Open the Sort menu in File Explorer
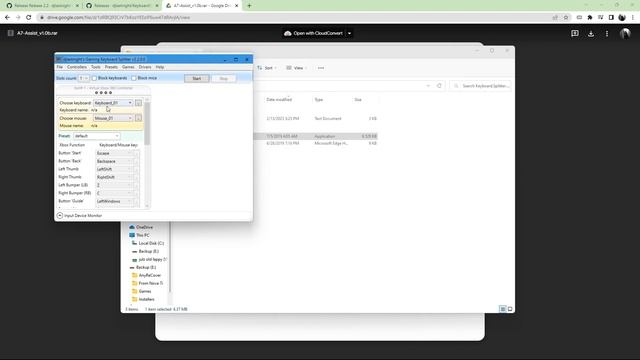The width and height of the screenshot is (640, 360). tap(267, 68)
